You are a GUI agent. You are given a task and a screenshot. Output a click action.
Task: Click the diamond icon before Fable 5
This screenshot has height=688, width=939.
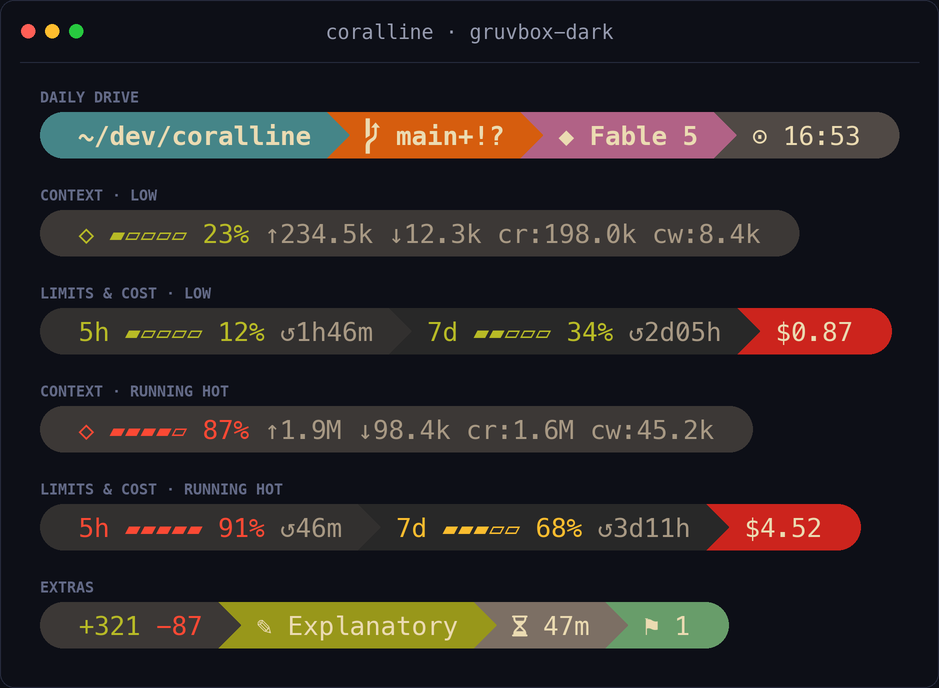[x=566, y=138]
